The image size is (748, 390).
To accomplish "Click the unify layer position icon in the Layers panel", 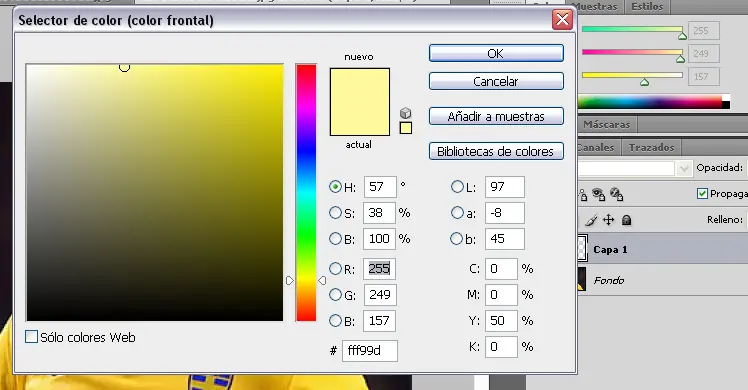I will (582, 195).
